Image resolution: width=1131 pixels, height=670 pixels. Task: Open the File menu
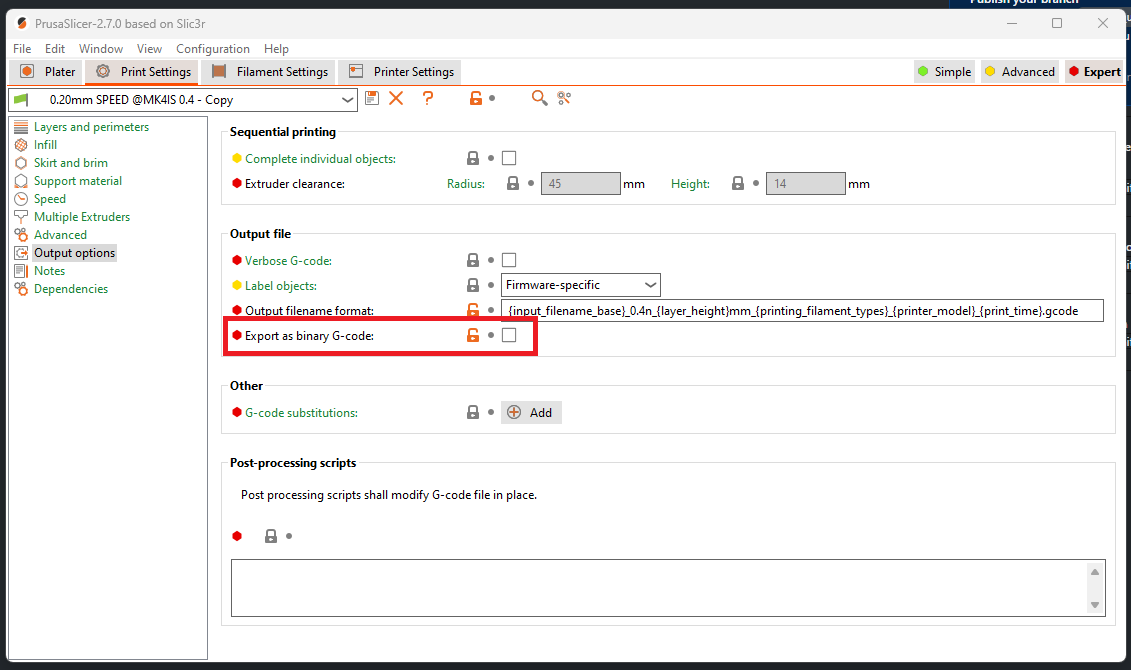tap(22, 48)
